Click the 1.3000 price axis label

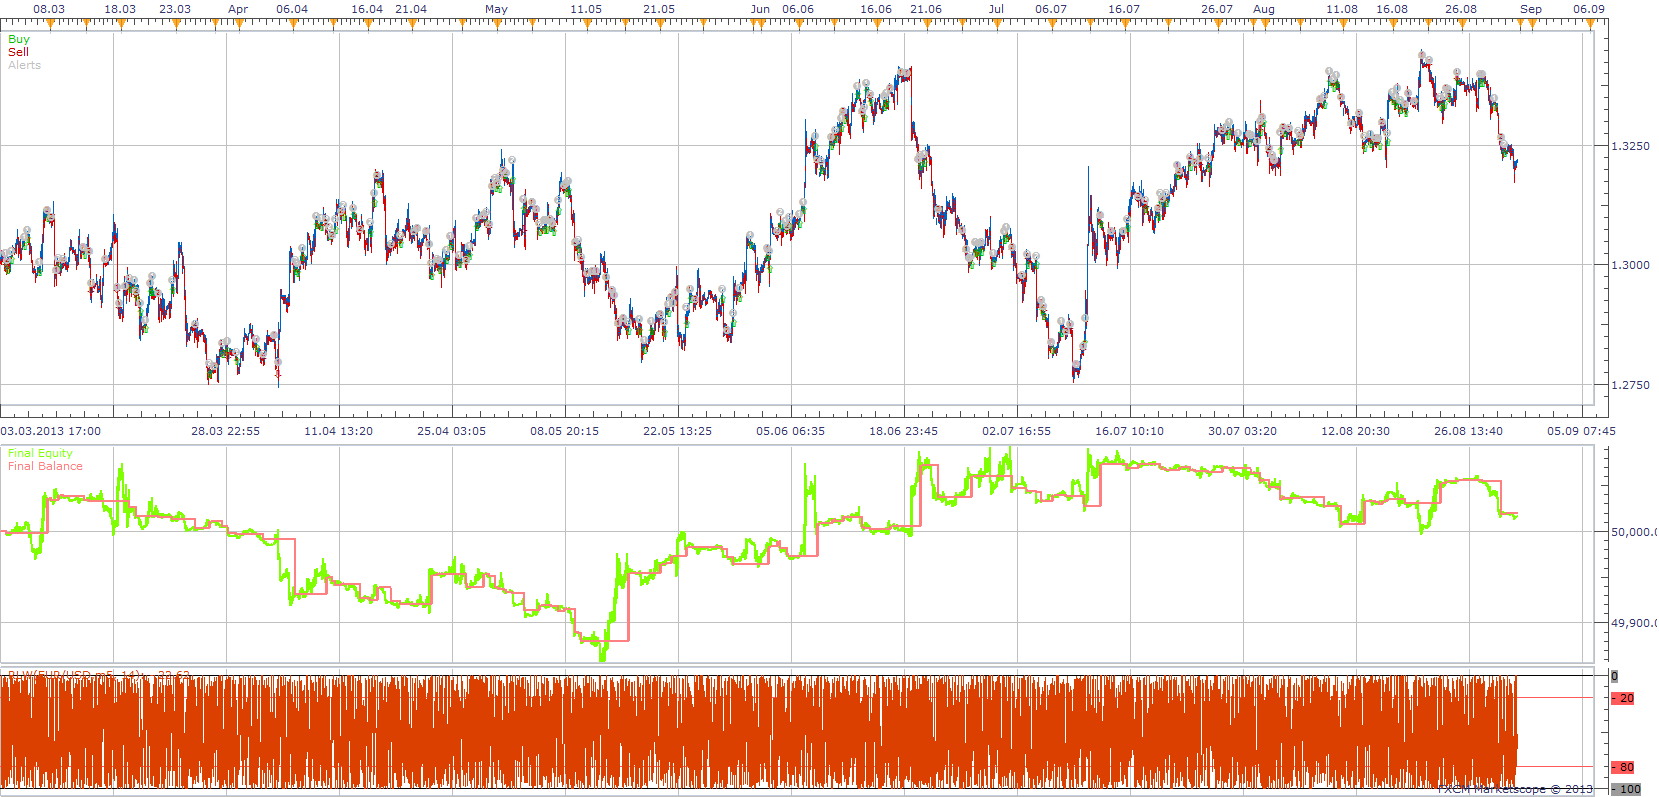(1630, 265)
